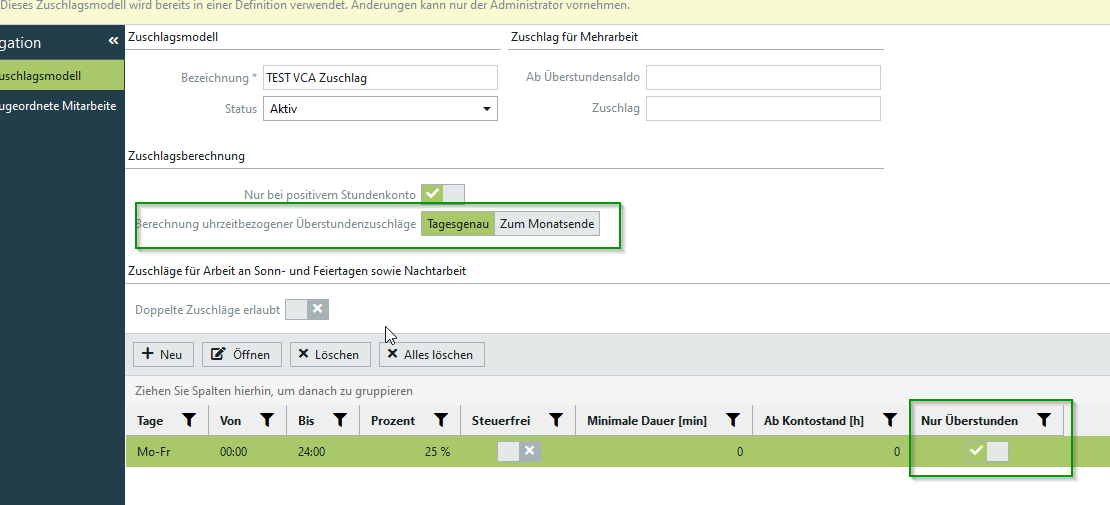This screenshot has width=1110, height=505.
Task: Click the filter icon in Tage column
Action: (188, 421)
